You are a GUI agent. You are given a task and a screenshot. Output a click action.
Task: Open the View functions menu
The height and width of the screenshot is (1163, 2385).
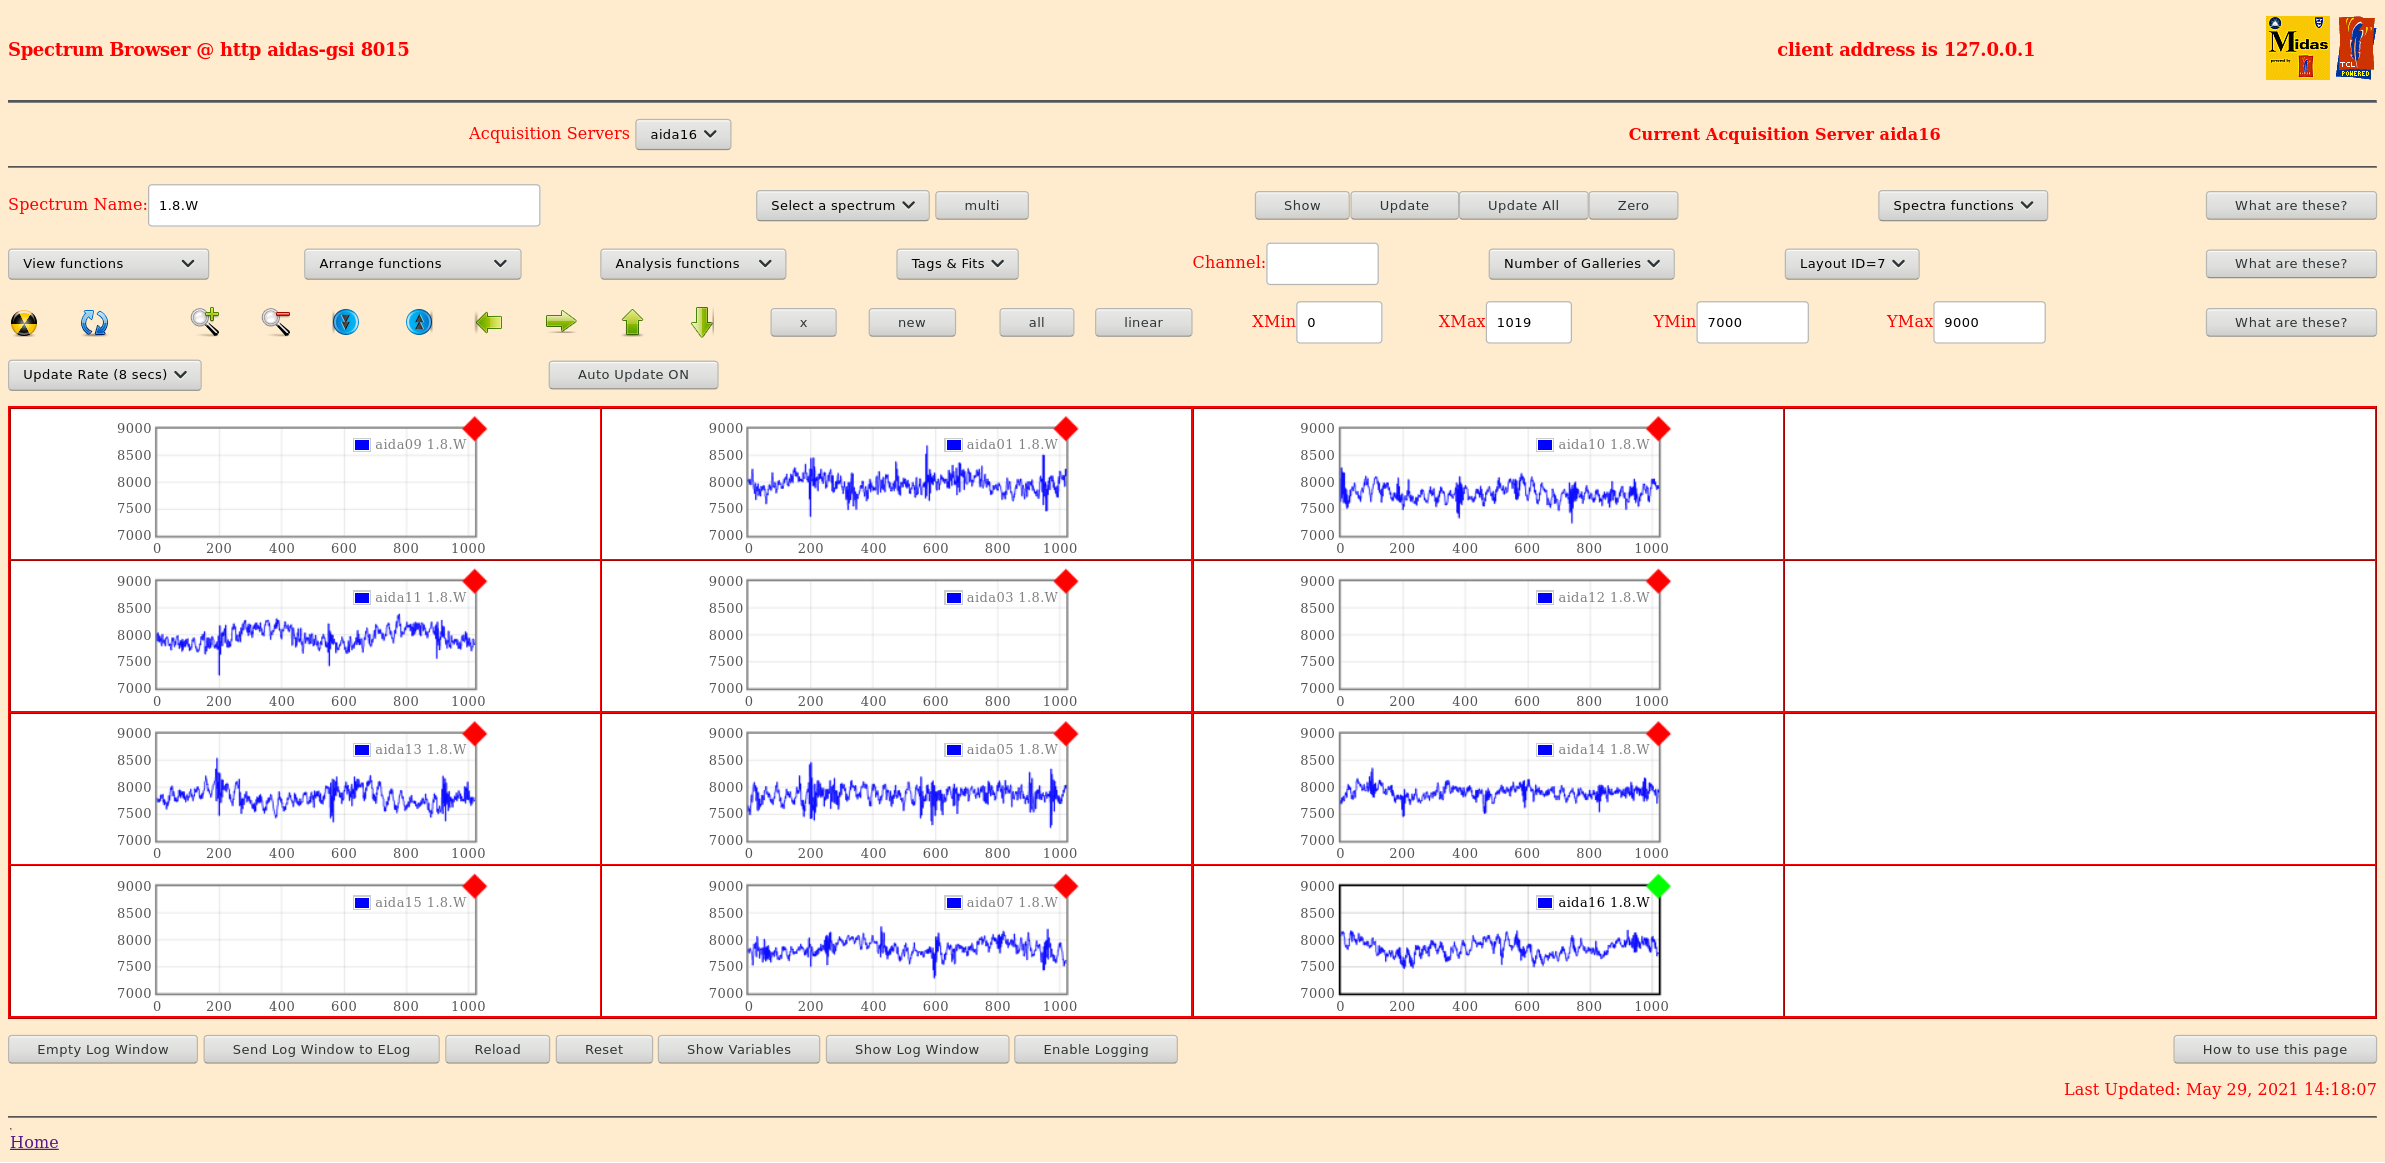pyautogui.click(x=108, y=264)
